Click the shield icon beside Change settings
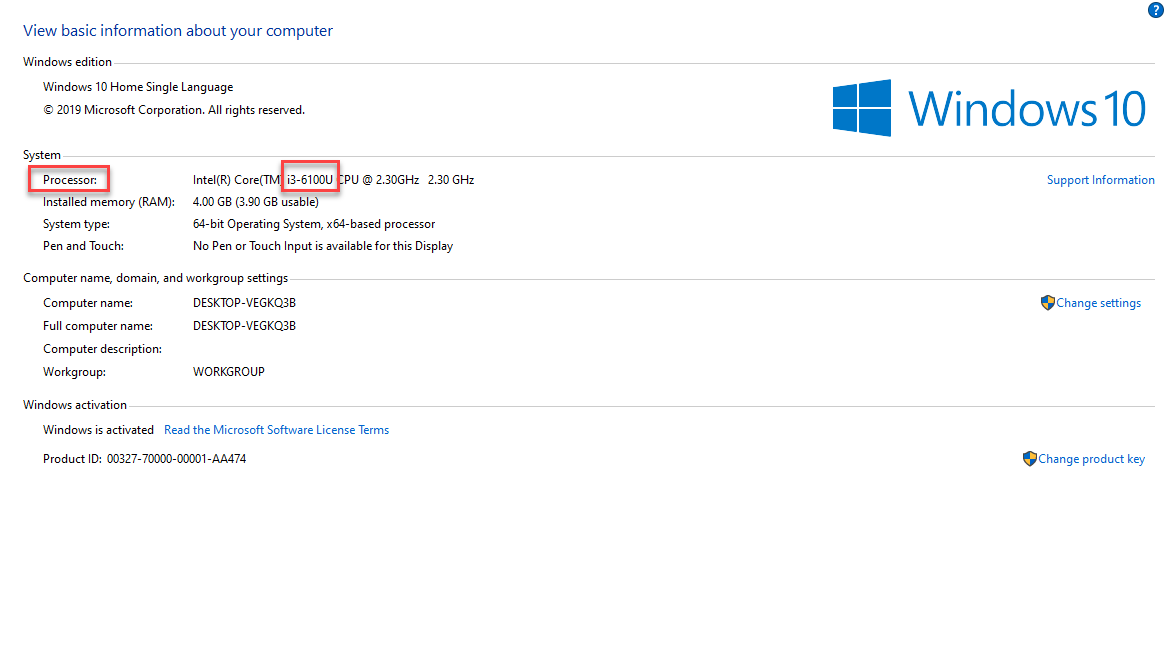The image size is (1166, 663). [x=1047, y=303]
